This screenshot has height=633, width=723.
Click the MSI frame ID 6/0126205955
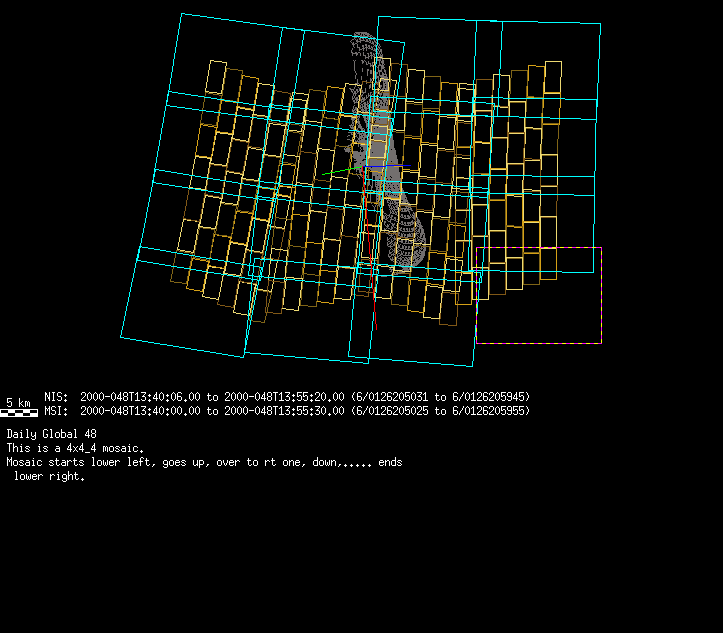tap(490, 411)
